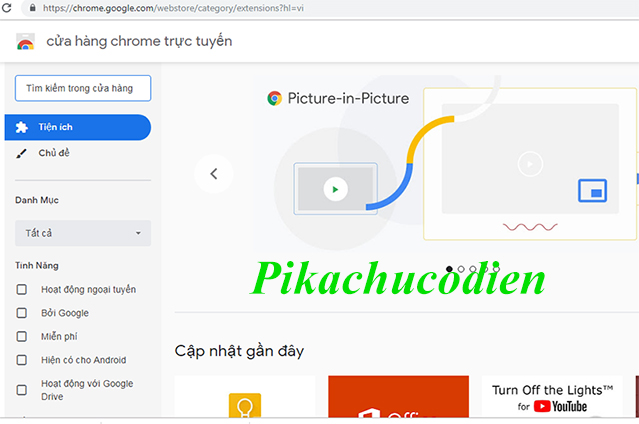This screenshot has height=424, width=639.
Task: Check the Bởi Google filter
Action: (22, 313)
